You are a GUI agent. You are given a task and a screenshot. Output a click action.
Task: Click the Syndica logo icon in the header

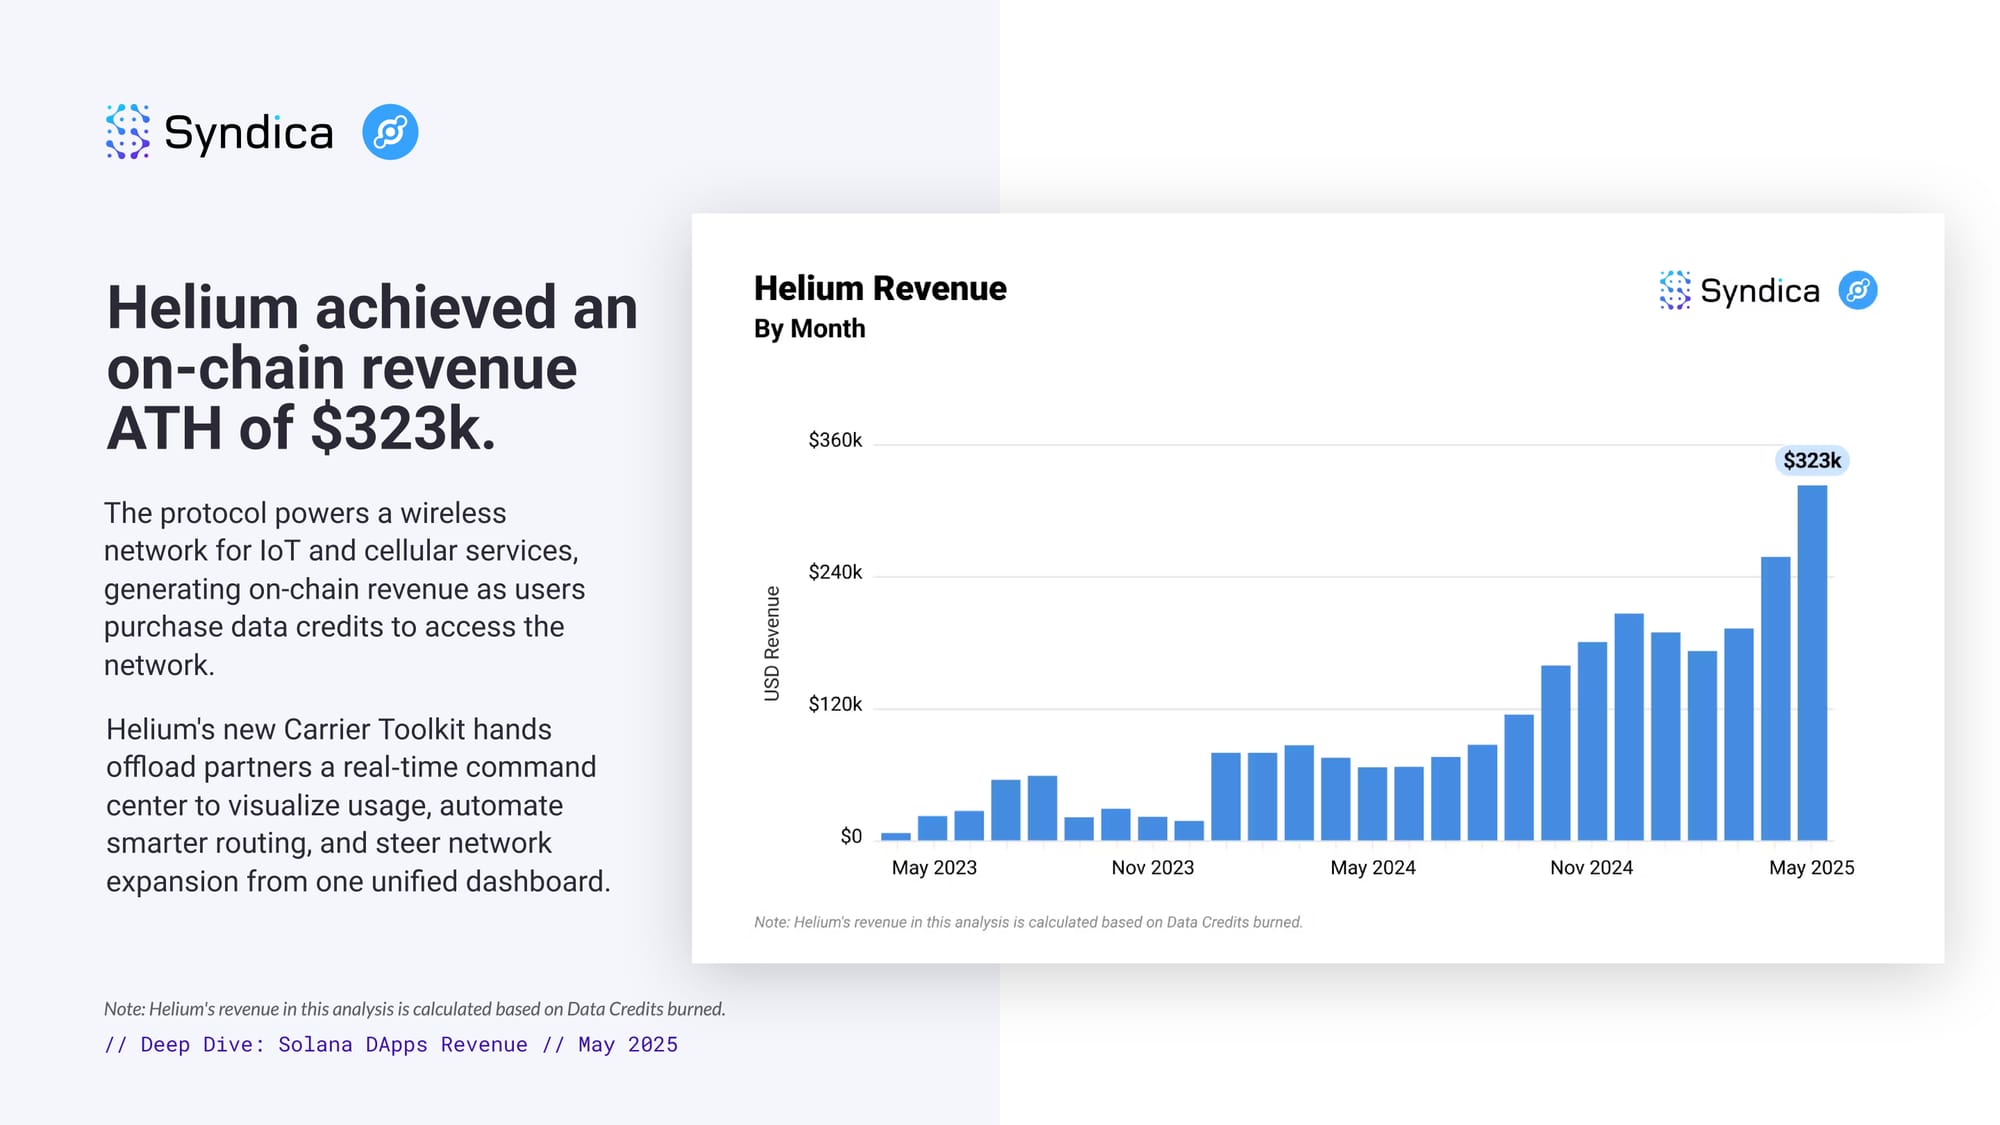coord(128,132)
